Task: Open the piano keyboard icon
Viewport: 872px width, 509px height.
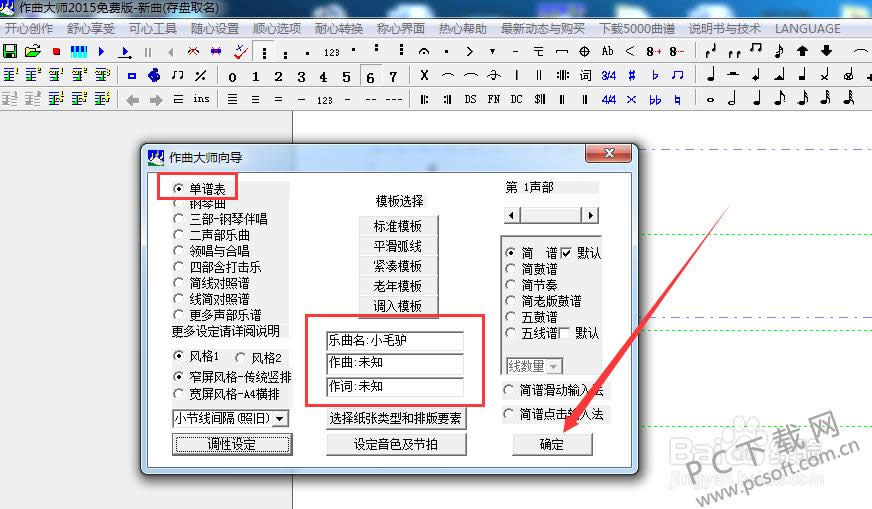Action: point(79,51)
